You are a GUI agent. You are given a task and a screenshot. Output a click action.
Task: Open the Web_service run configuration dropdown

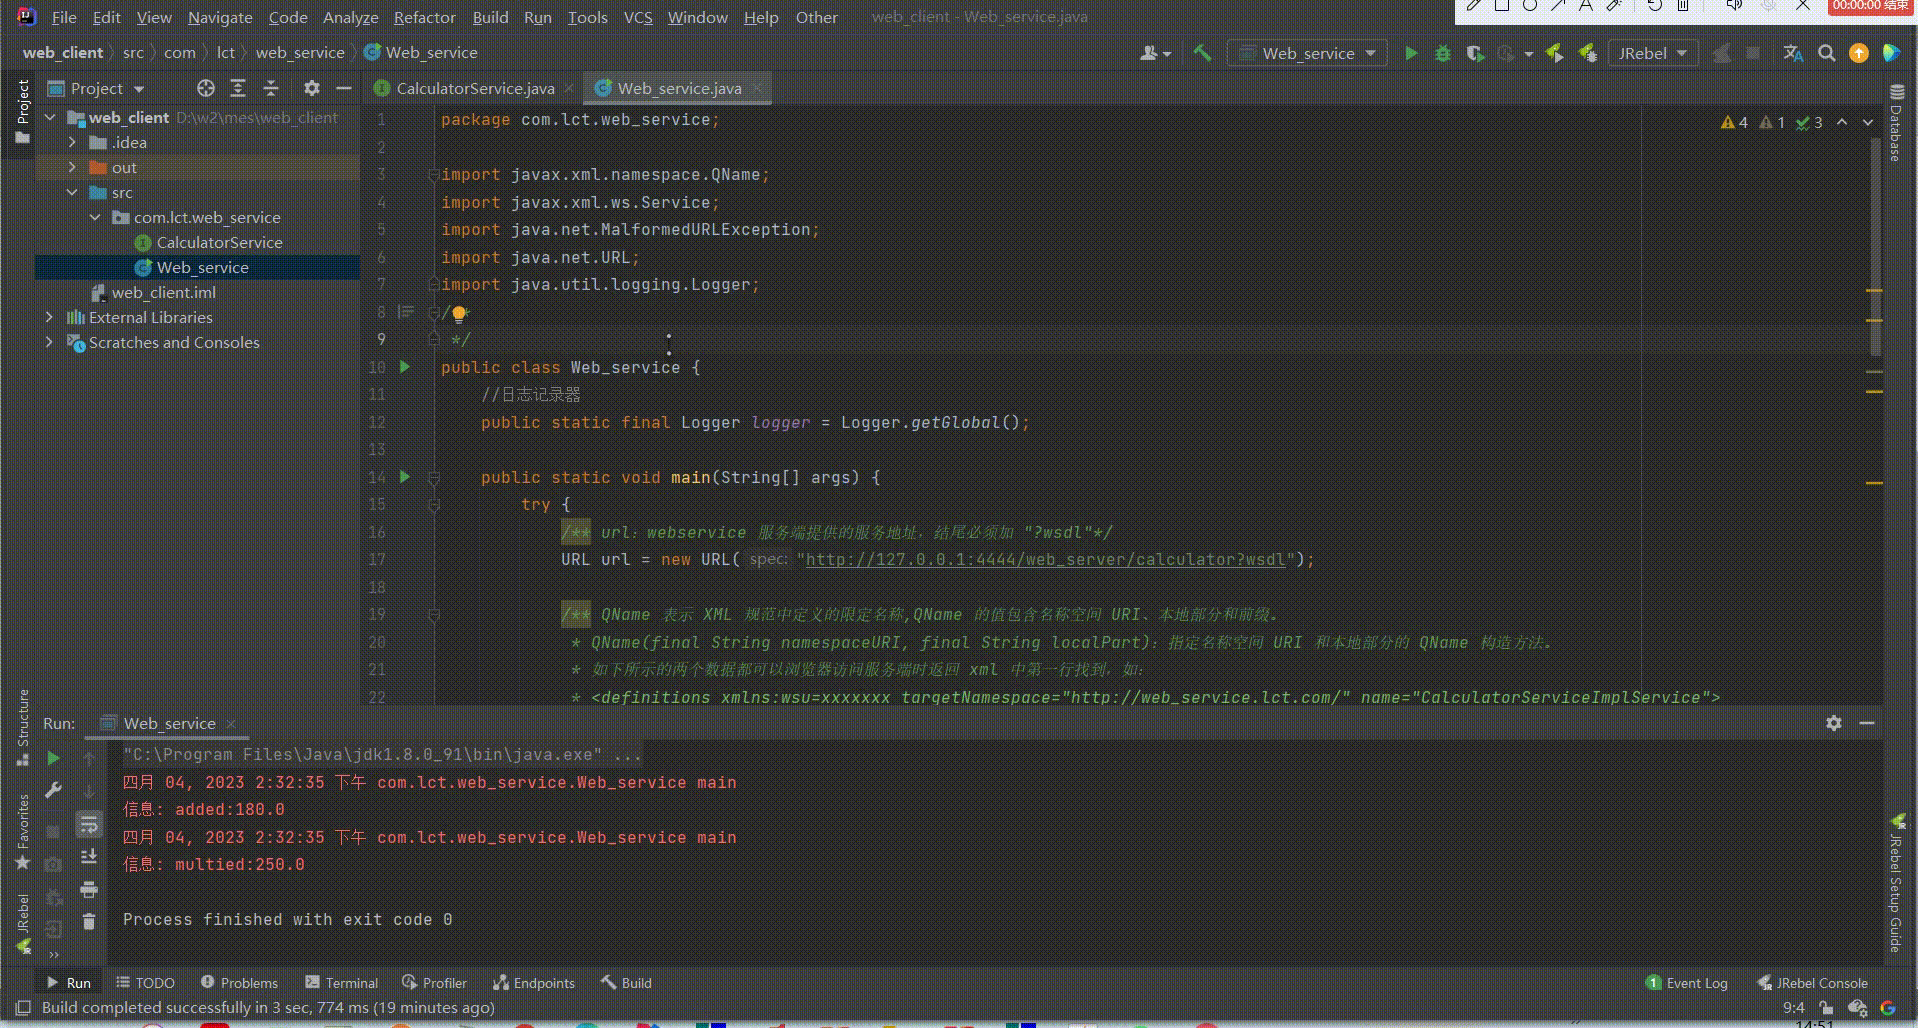pyautogui.click(x=1307, y=53)
